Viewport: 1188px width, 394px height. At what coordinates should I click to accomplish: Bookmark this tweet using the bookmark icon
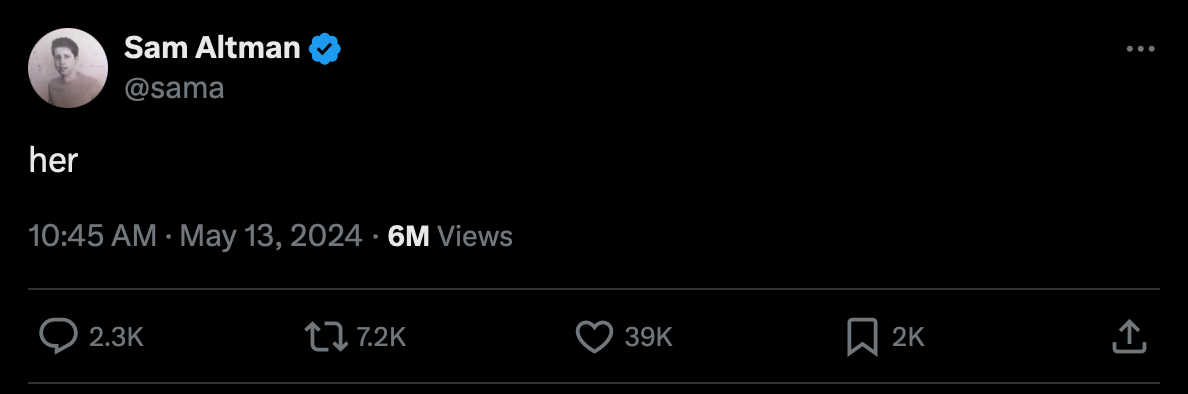tap(861, 337)
